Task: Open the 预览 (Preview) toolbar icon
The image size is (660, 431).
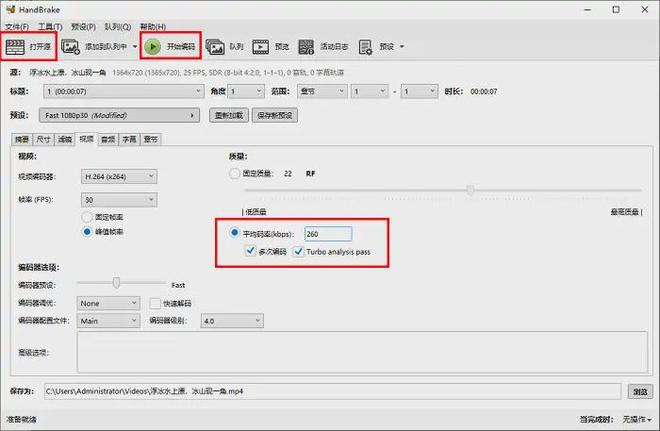Action: pos(261,46)
